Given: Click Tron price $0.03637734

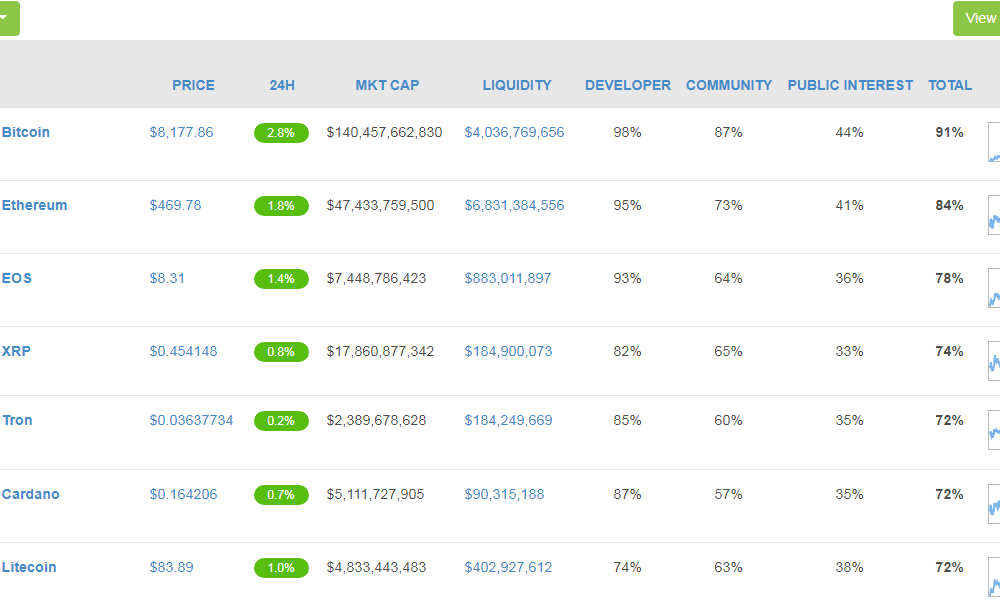Looking at the screenshot, I should (191, 420).
